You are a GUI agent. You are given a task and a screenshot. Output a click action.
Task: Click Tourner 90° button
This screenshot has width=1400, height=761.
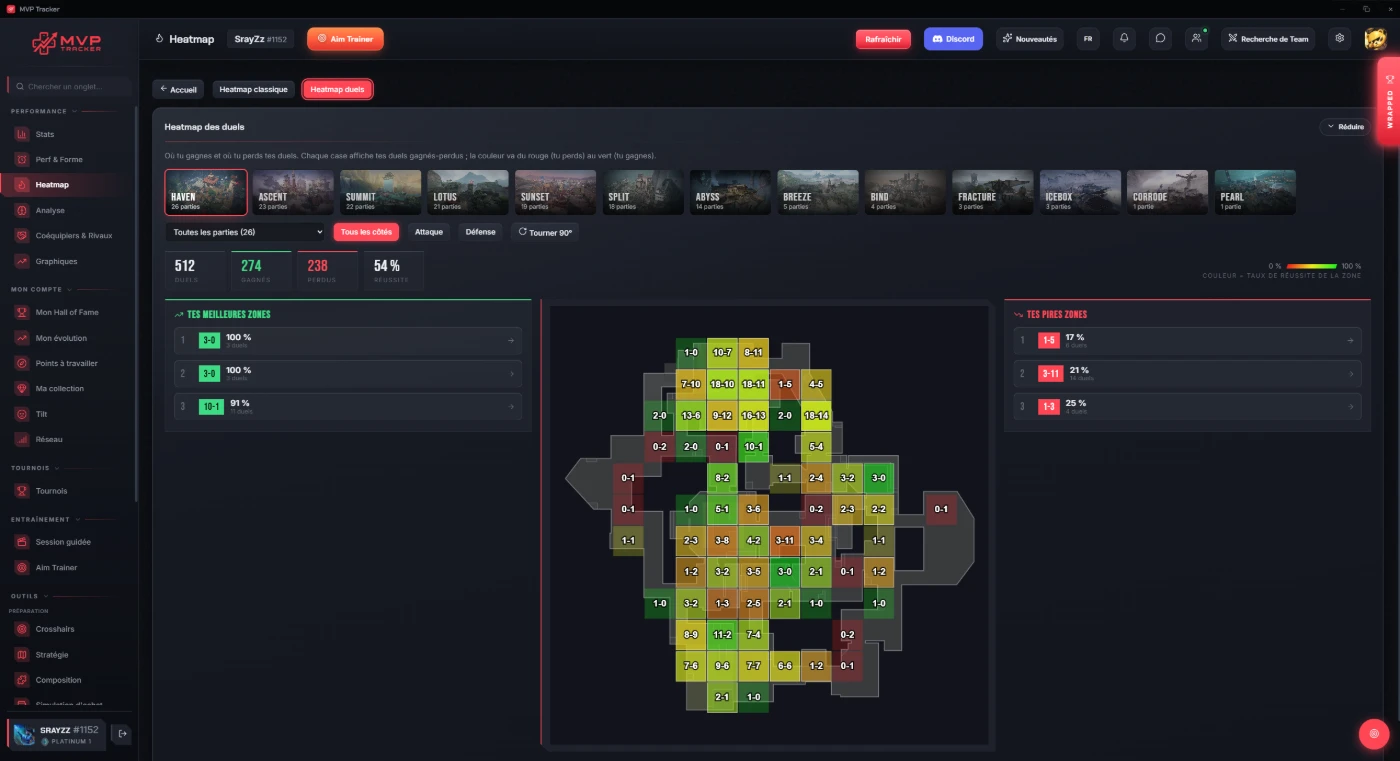[544, 232]
